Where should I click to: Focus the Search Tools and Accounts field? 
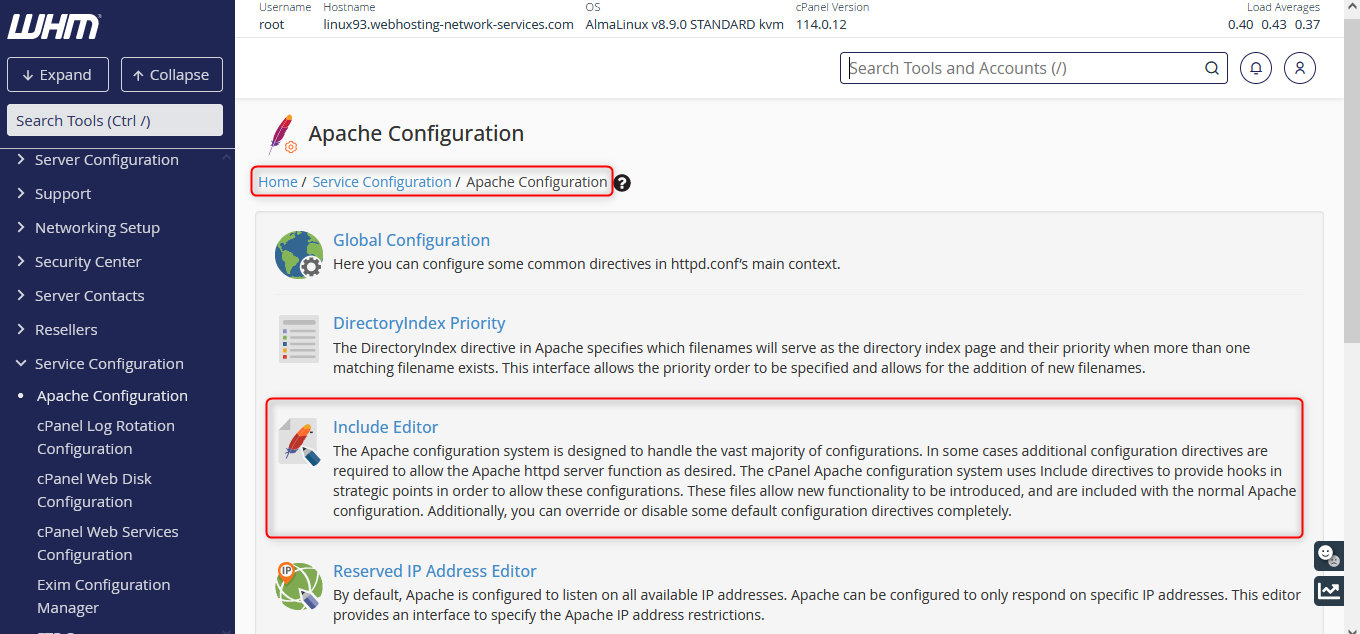tap(1020, 68)
